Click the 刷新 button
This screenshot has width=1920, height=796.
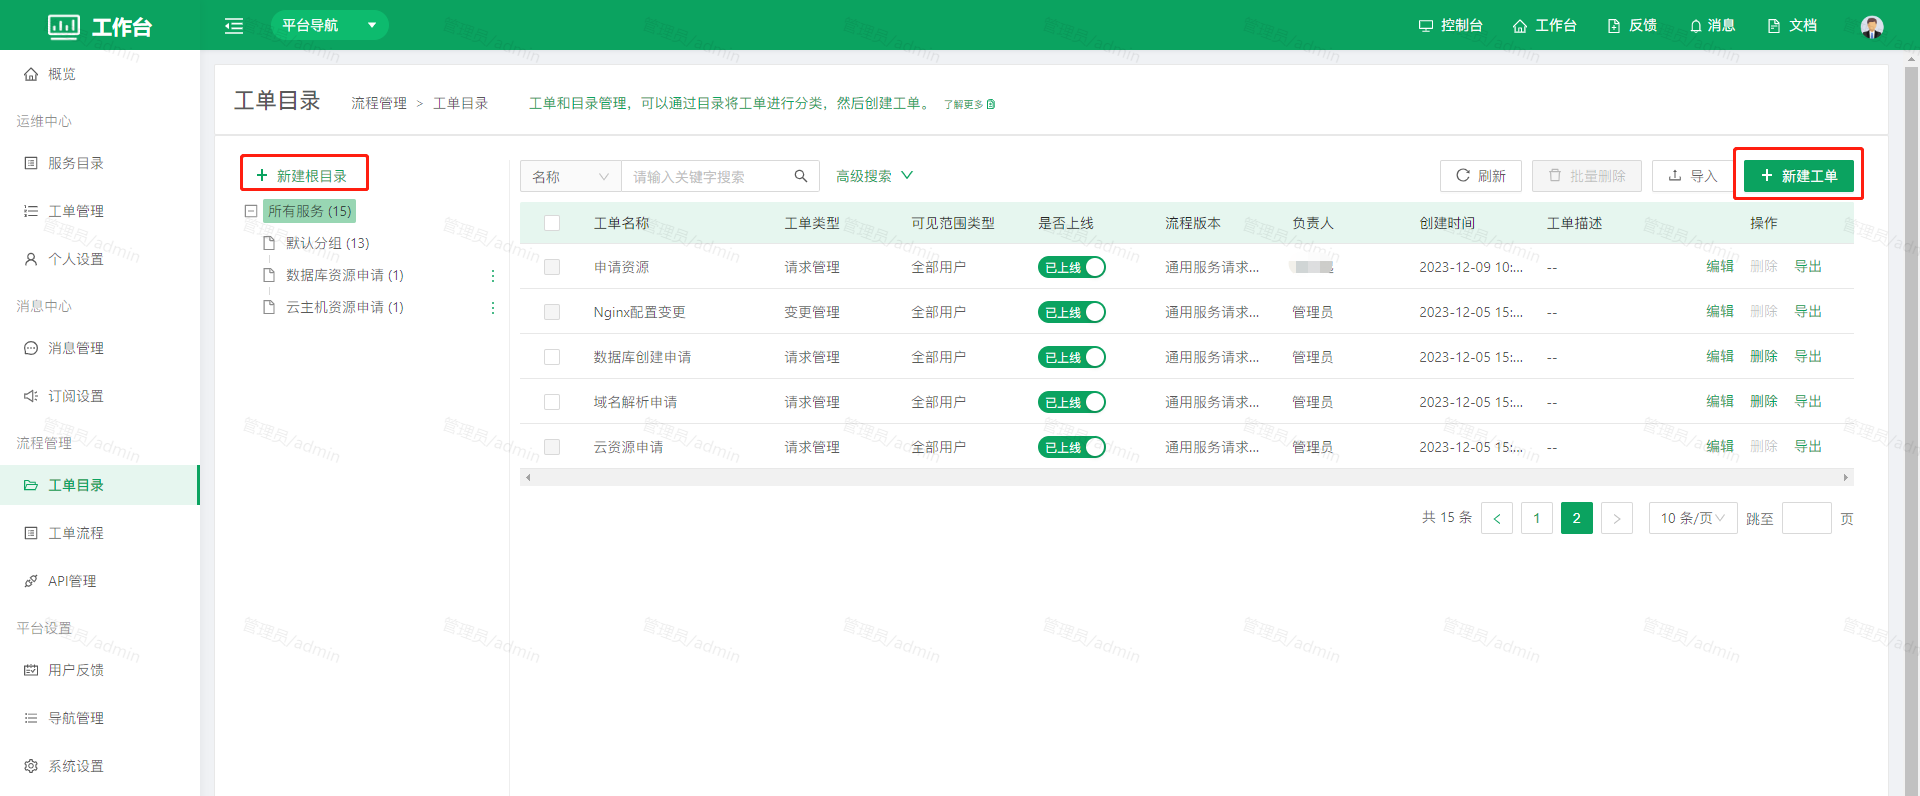[1481, 176]
